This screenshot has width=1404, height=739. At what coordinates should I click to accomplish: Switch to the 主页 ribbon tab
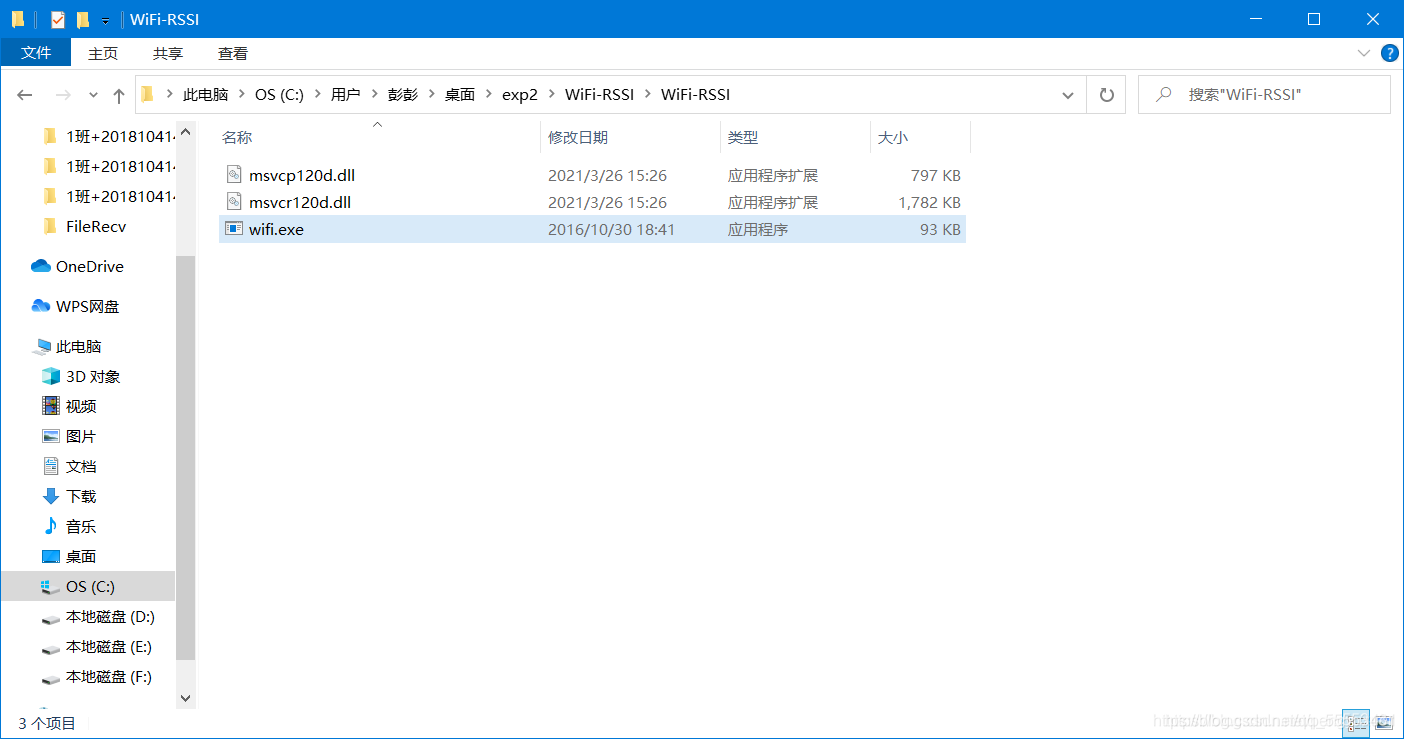pyautogui.click(x=103, y=53)
